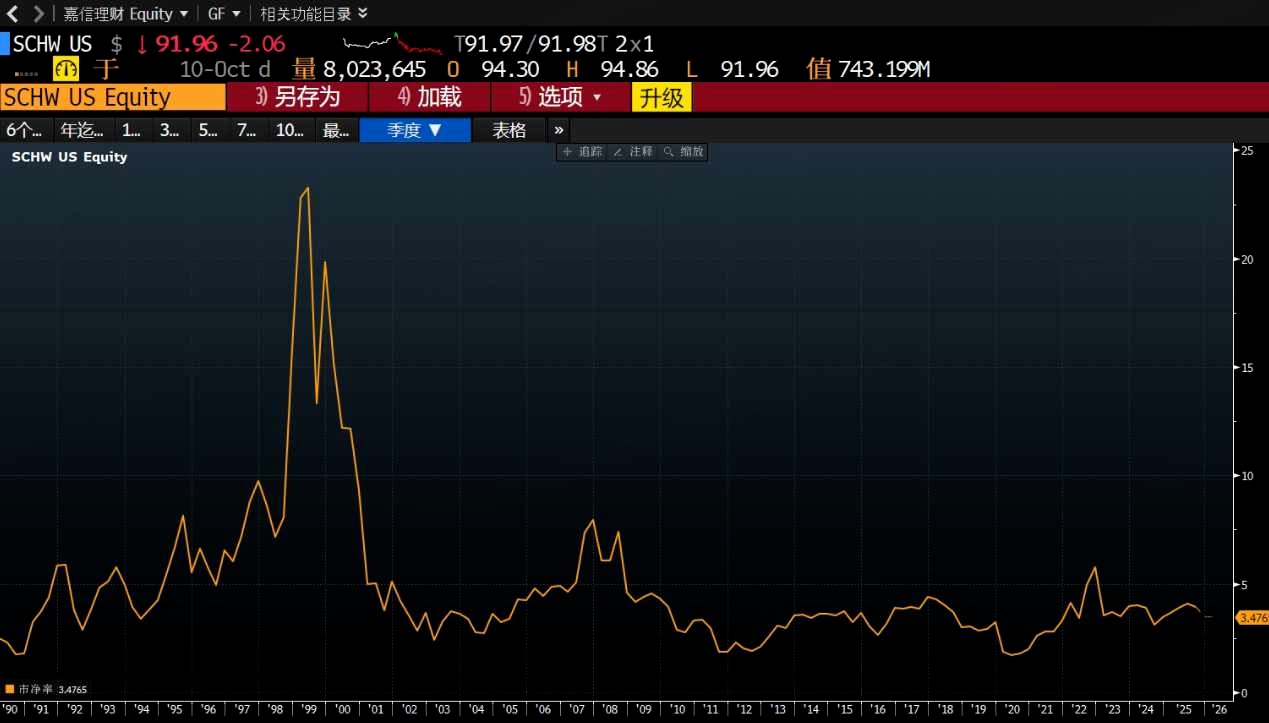Activate the 注释 annotation tool
Viewport: 1269px width, 723px height.
tap(633, 152)
